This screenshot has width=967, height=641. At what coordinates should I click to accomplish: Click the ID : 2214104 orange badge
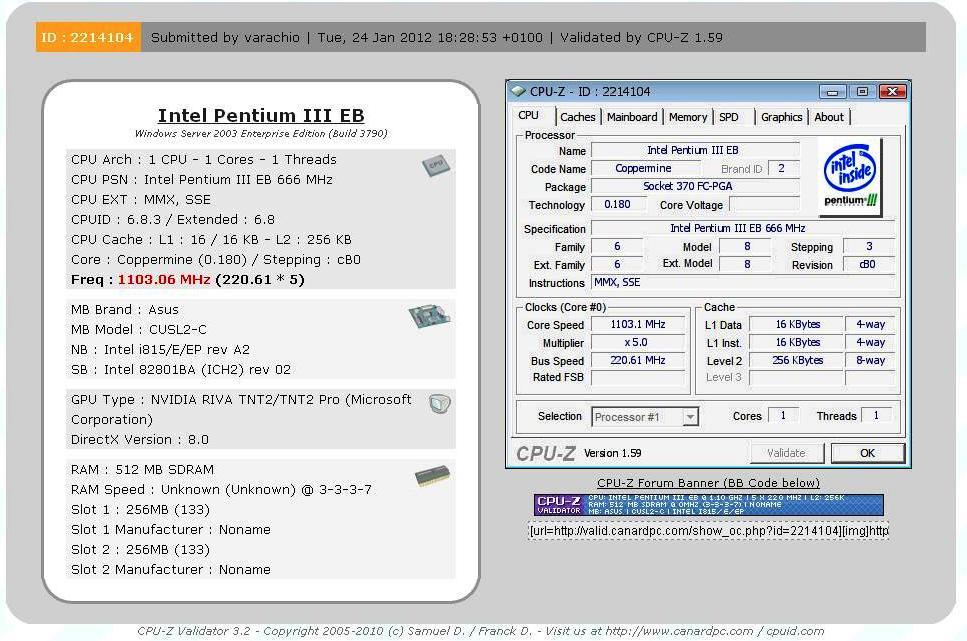tap(88, 37)
